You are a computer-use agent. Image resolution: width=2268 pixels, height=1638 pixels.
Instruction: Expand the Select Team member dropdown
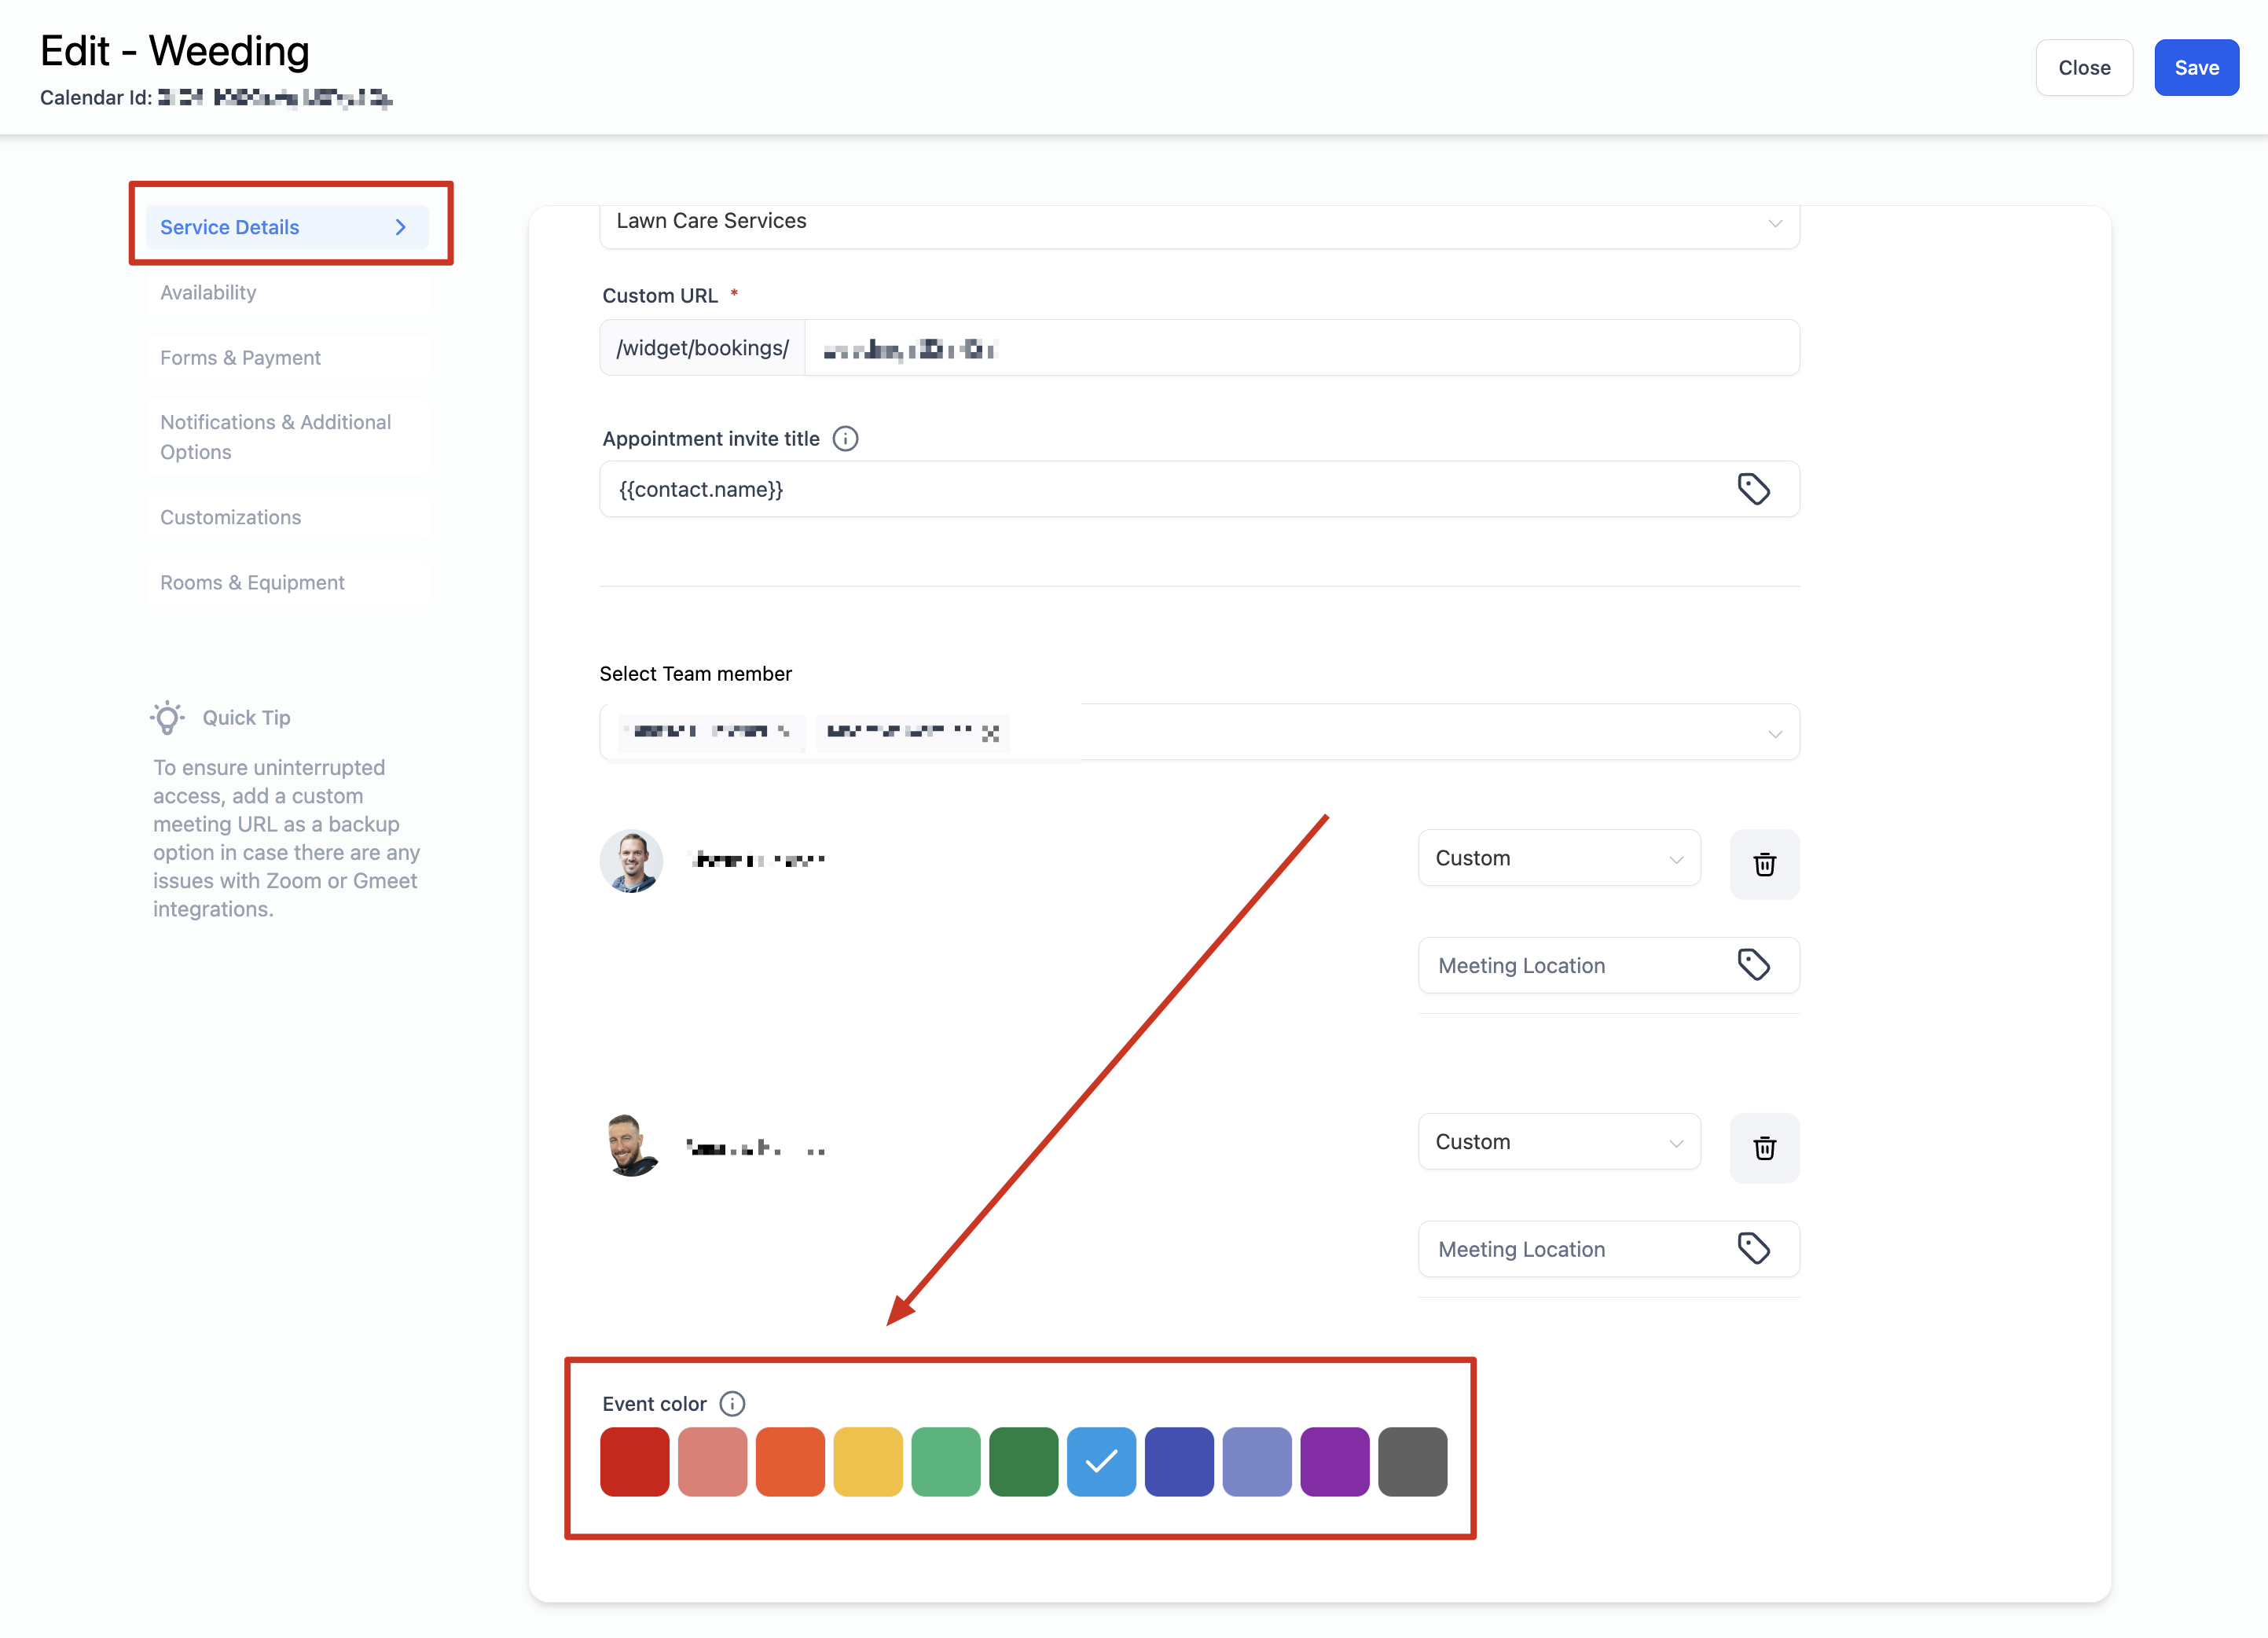coord(1774,733)
